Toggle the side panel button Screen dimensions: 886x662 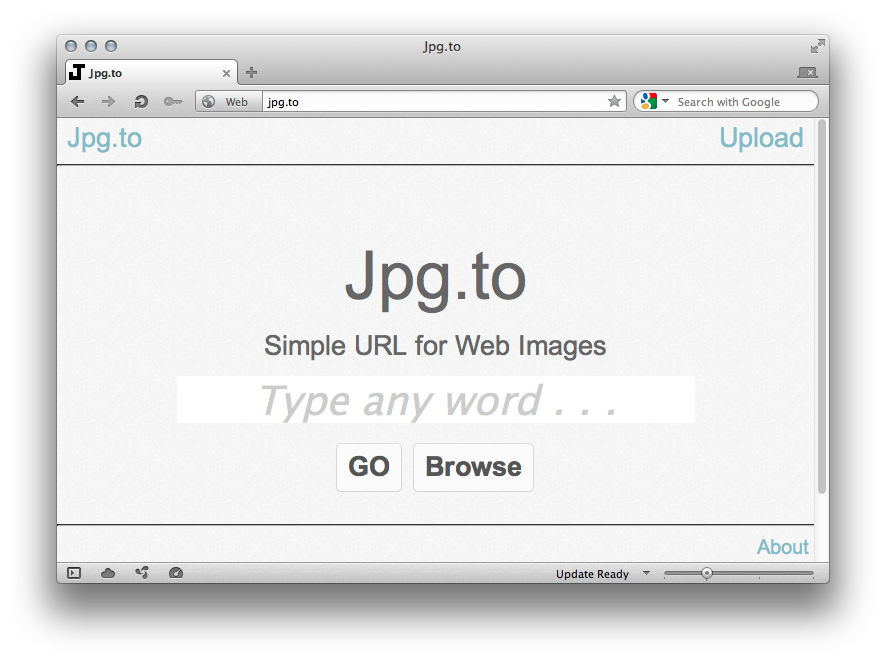pos(74,573)
